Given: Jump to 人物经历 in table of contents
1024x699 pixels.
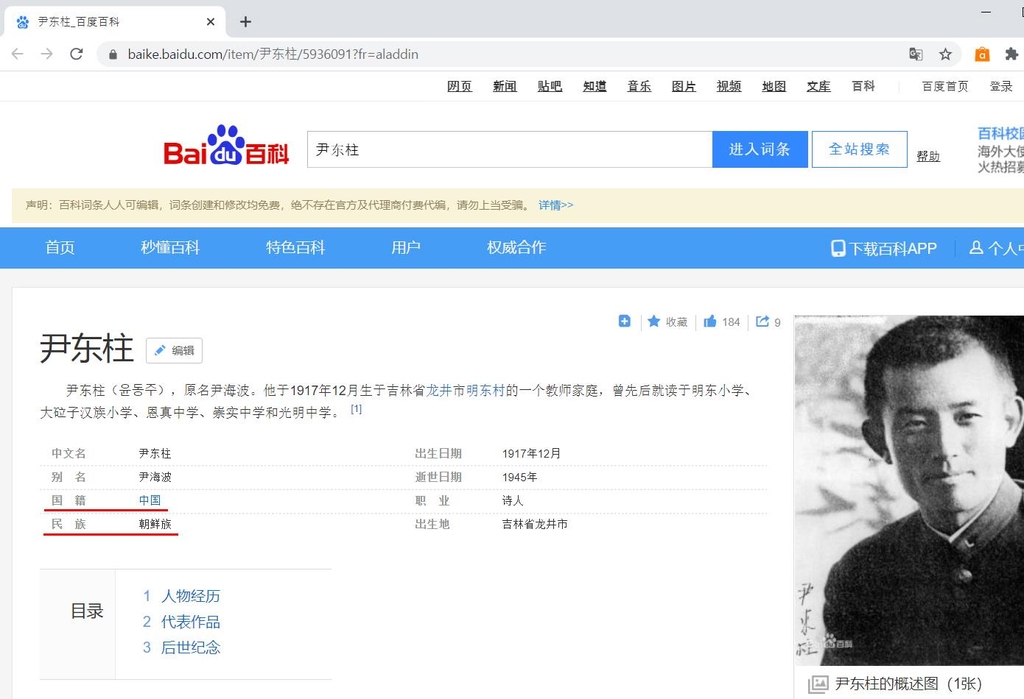Looking at the screenshot, I should pyautogui.click(x=190, y=596).
